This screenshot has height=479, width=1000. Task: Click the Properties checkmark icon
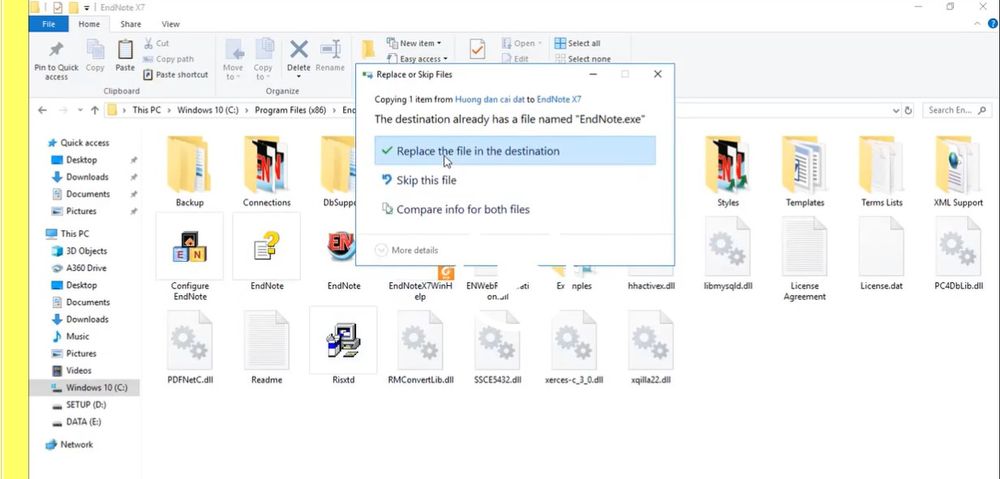(x=477, y=49)
